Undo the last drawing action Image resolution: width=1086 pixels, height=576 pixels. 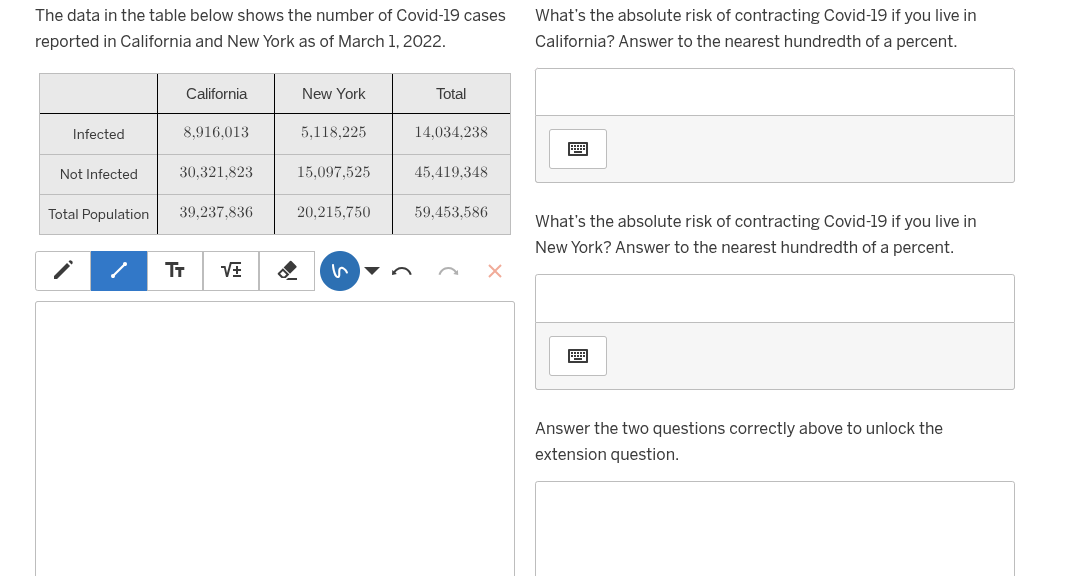[x=401, y=270]
